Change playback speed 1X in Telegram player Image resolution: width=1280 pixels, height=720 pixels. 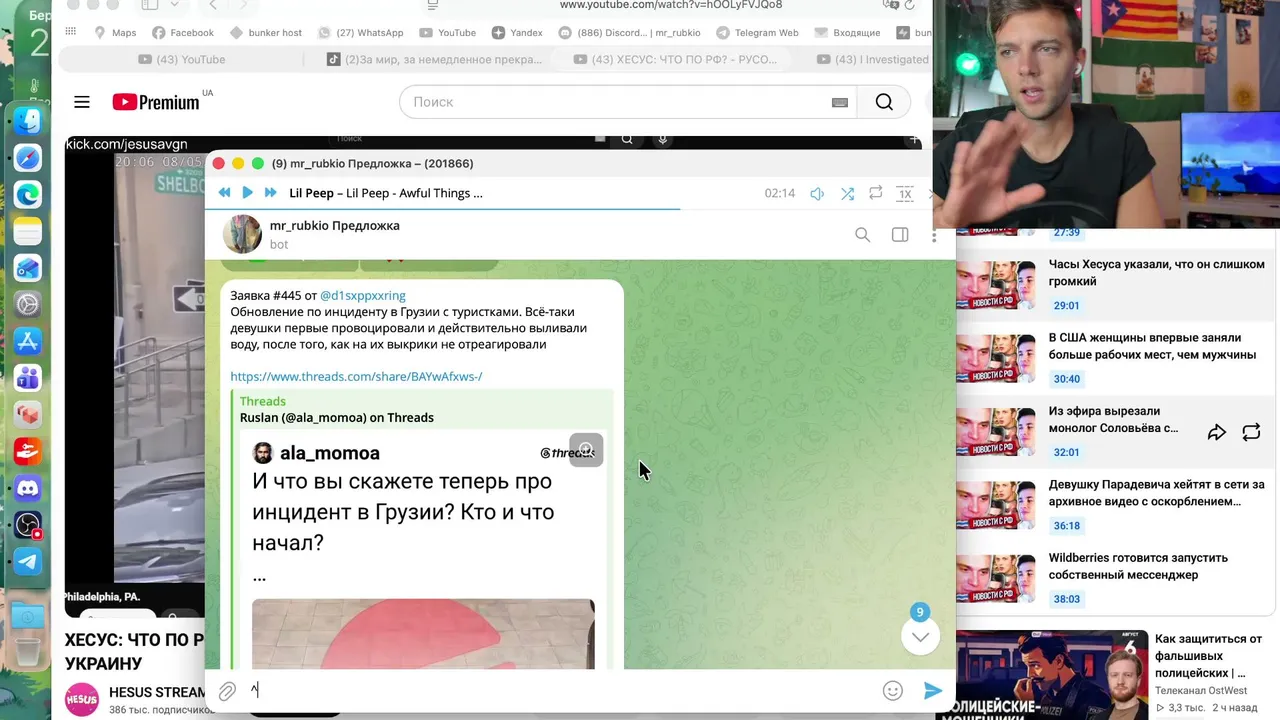(905, 193)
